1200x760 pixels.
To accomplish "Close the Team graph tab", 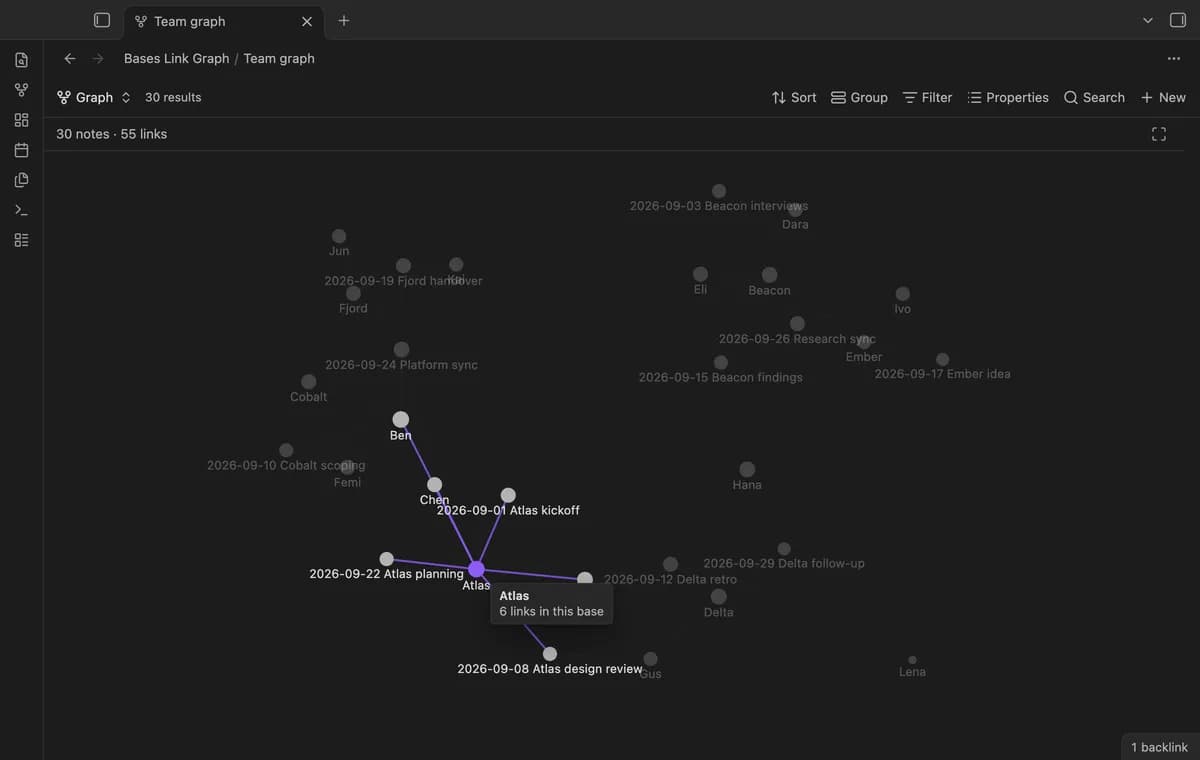I will (x=307, y=21).
